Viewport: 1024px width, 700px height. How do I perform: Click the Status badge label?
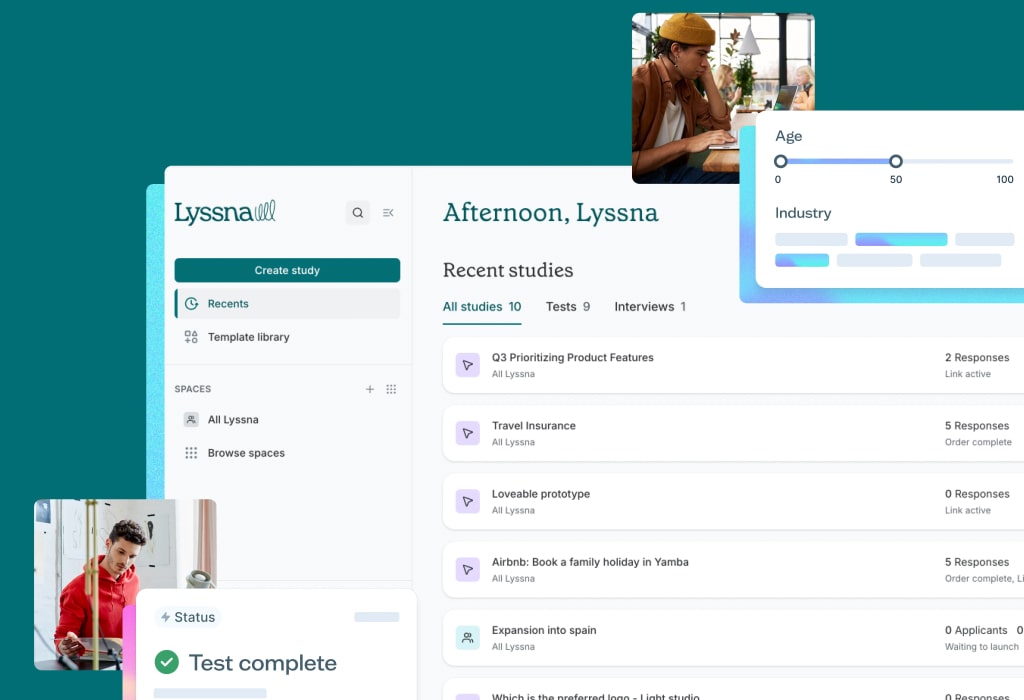(x=187, y=617)
